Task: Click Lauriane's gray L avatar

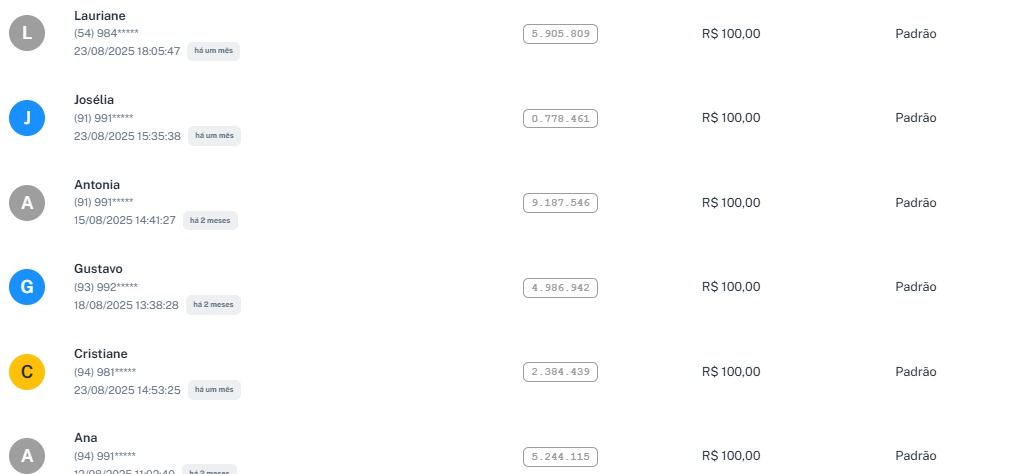Action: (x=27, y=34)
